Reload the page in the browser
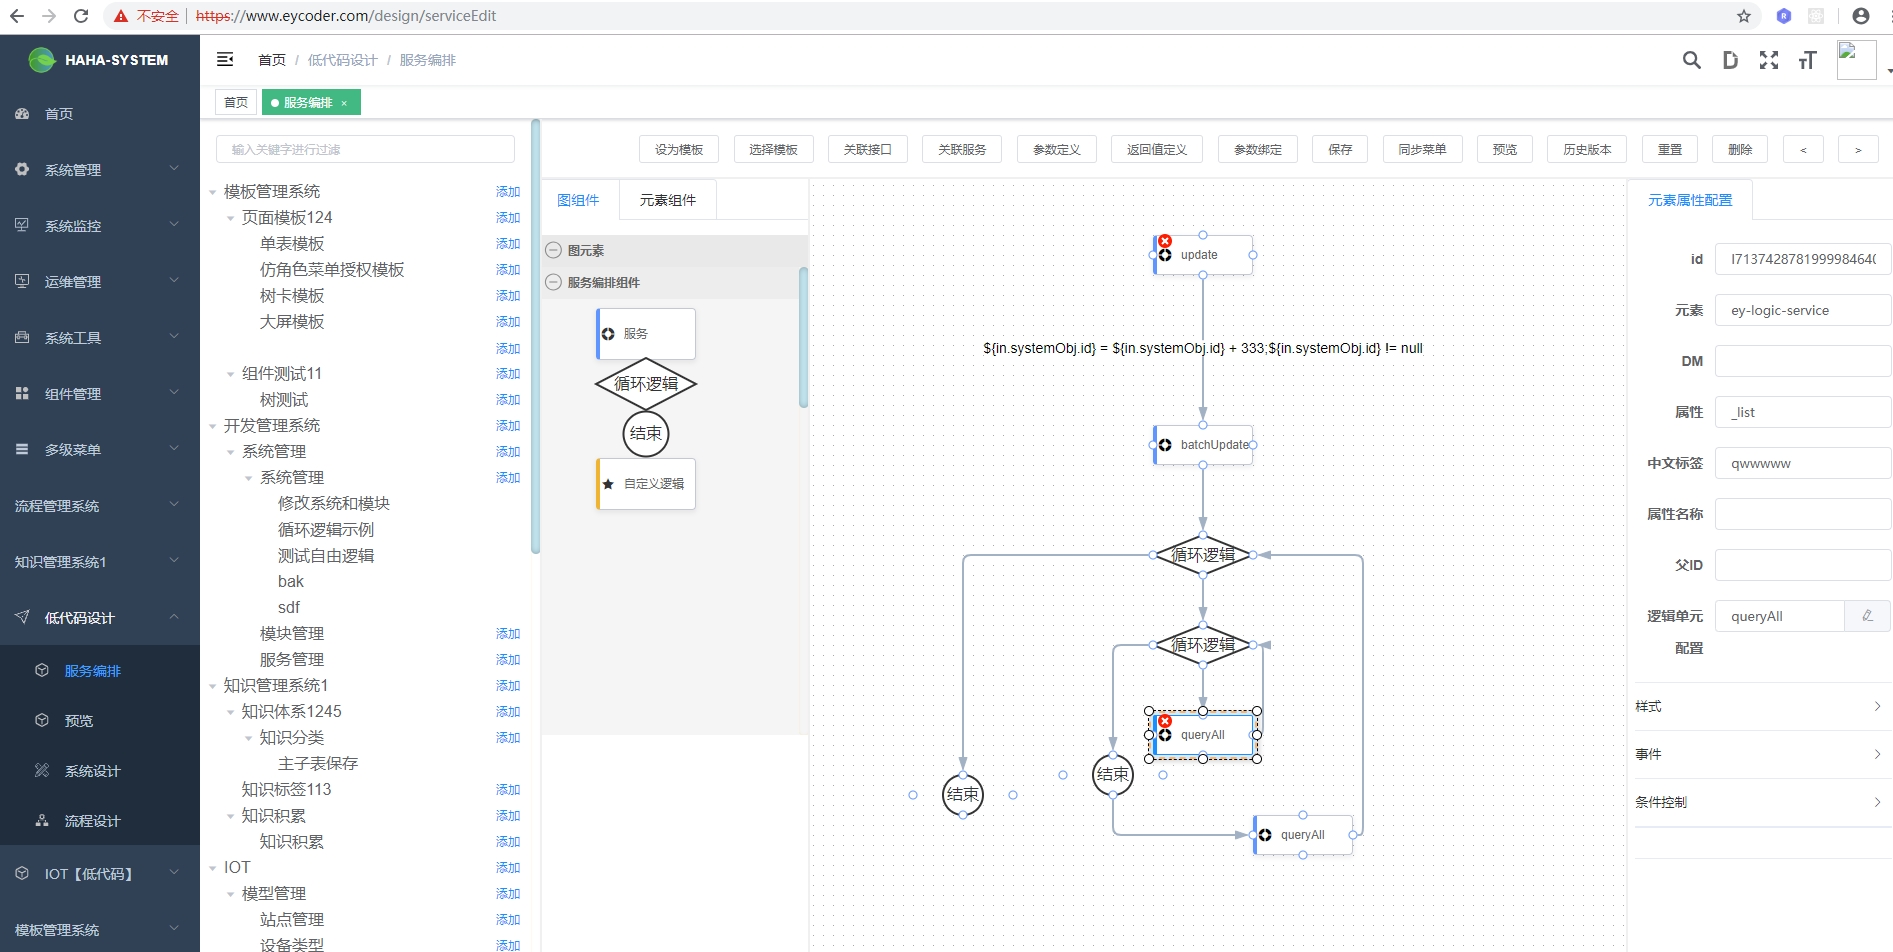 81,16
